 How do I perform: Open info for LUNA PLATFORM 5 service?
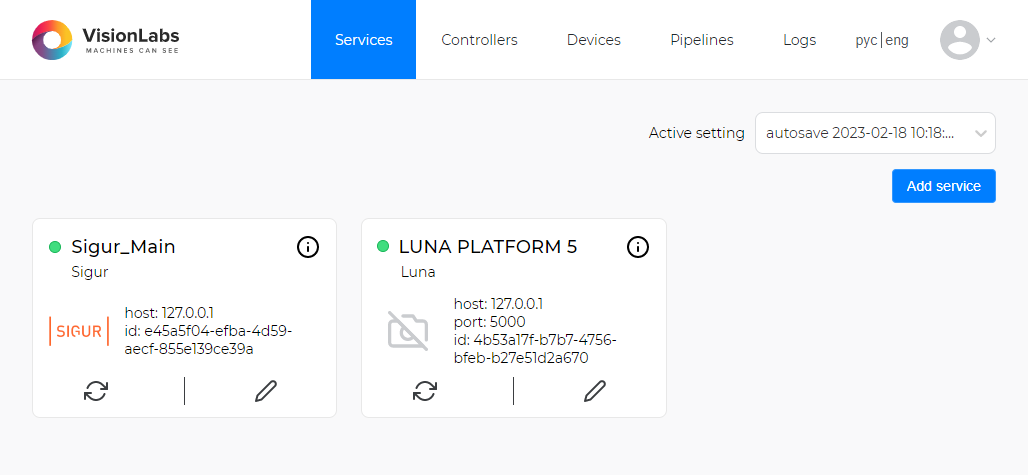coord(637,247)
